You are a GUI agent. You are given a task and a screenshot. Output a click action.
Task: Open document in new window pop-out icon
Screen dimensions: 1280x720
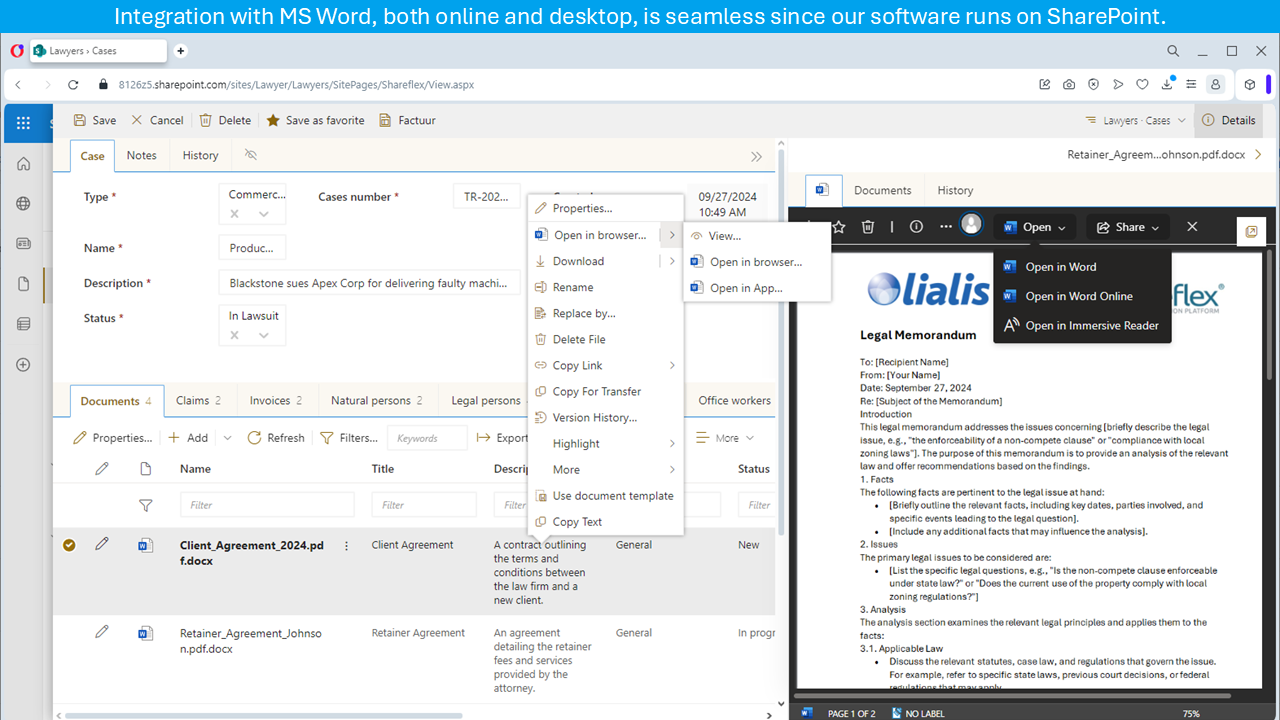pyautogui.click(x=1251, y=232)
